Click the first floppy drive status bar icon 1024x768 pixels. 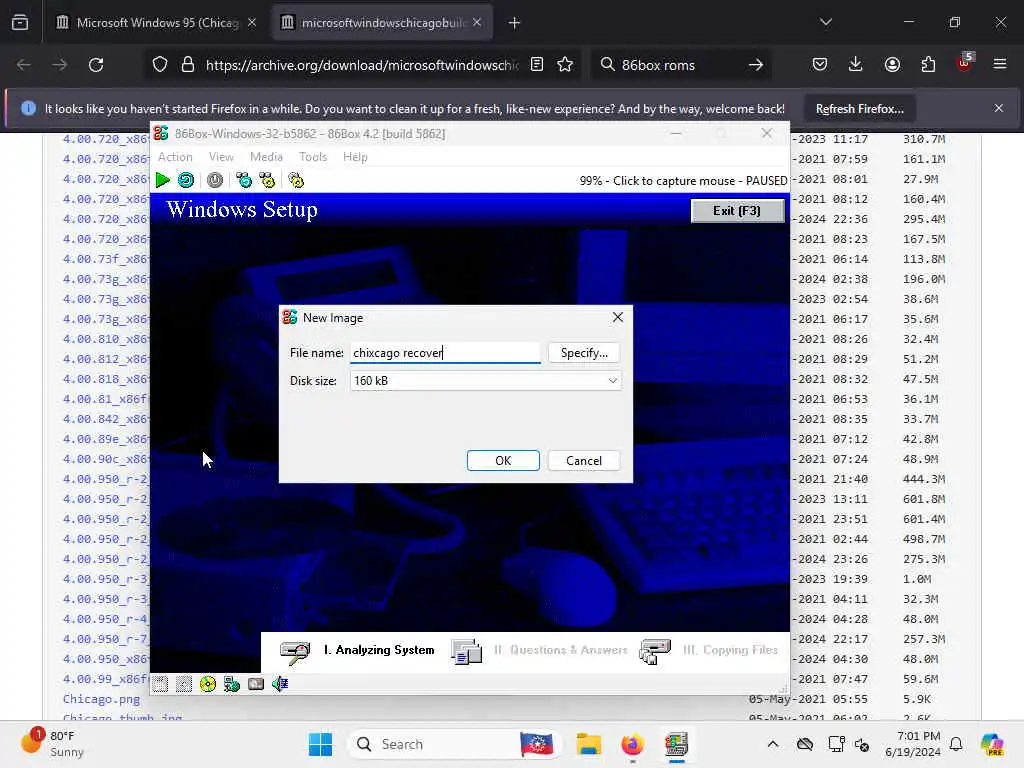click(160, 684)
